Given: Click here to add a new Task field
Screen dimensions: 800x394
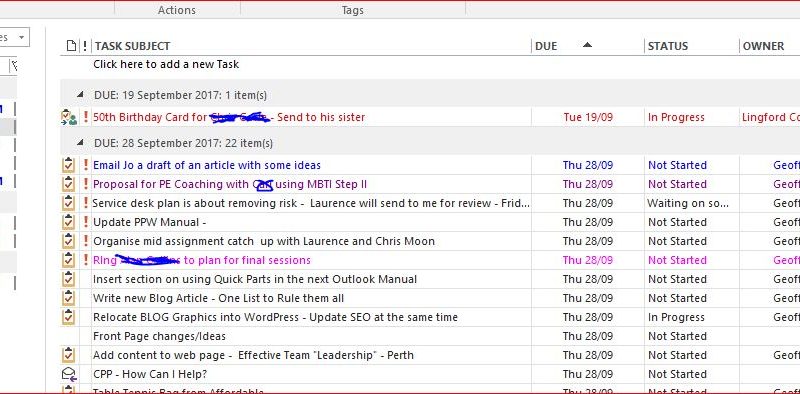Looking at the screenshot, I should 166,64.
